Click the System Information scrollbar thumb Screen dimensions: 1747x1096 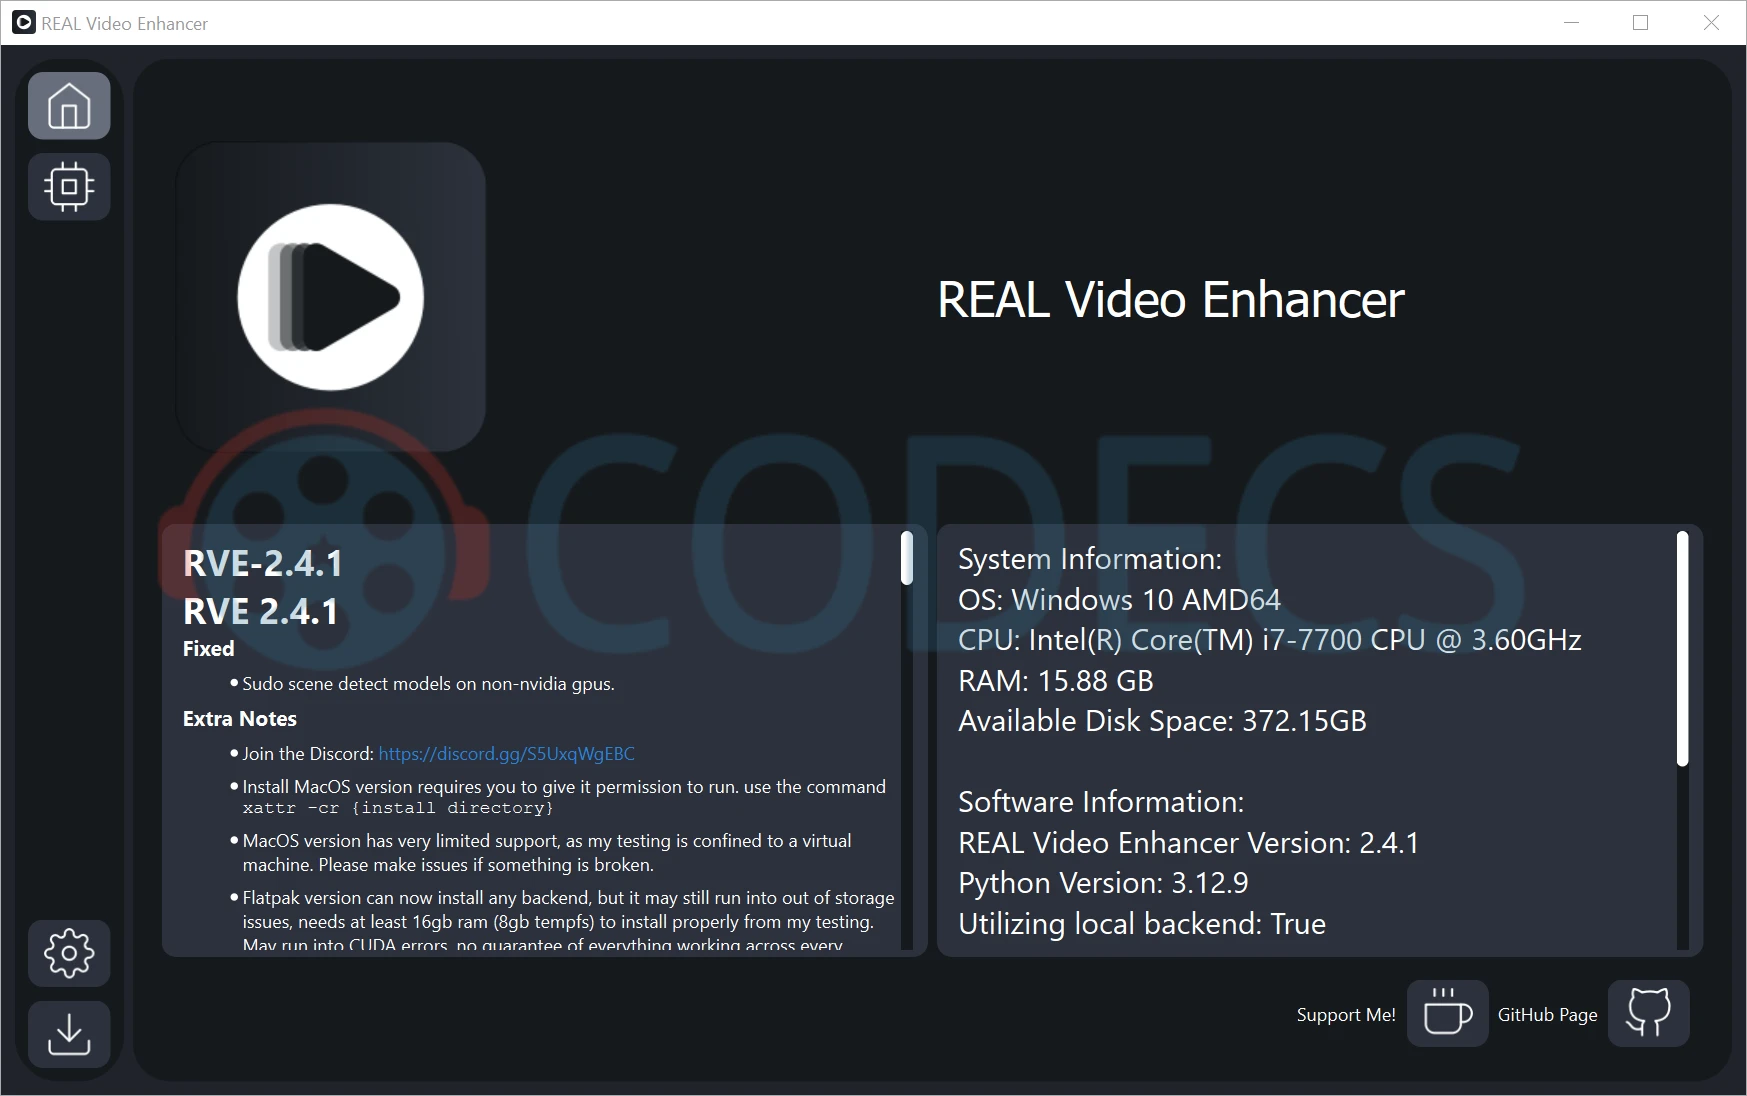tap(1682, 648)
